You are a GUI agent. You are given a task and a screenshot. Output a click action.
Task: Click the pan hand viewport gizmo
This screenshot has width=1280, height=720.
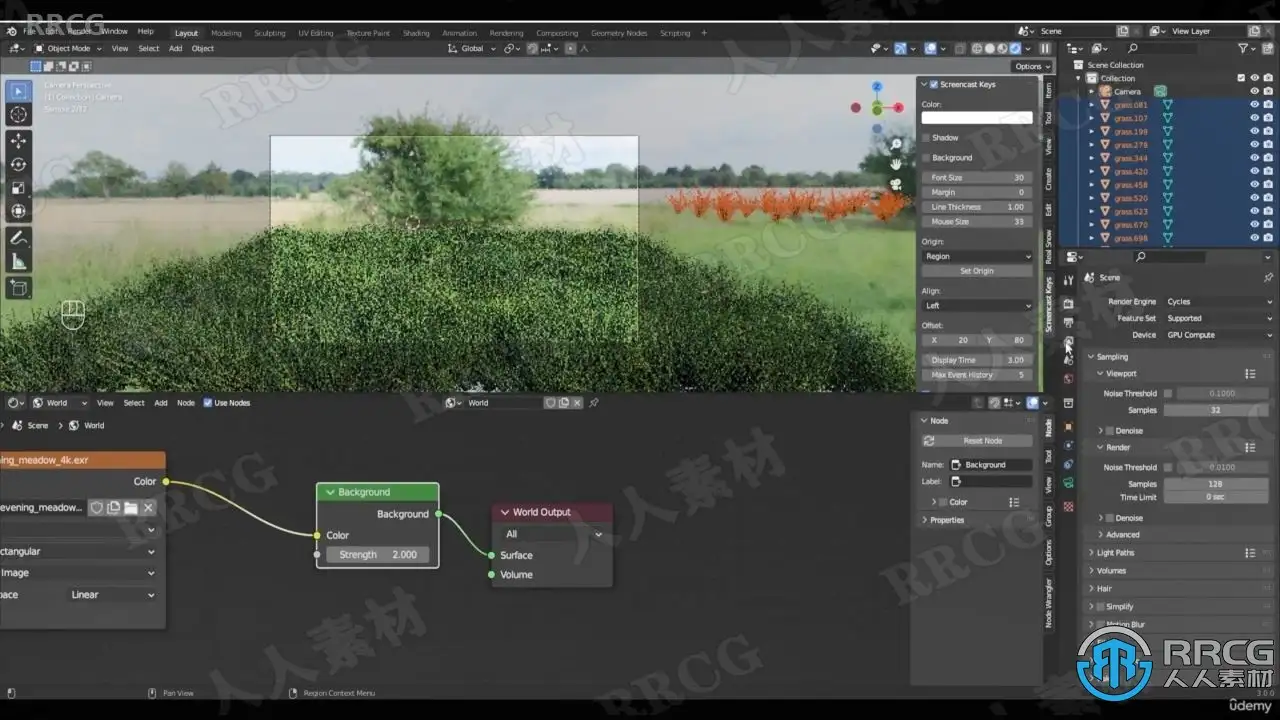tap(896, 164)
